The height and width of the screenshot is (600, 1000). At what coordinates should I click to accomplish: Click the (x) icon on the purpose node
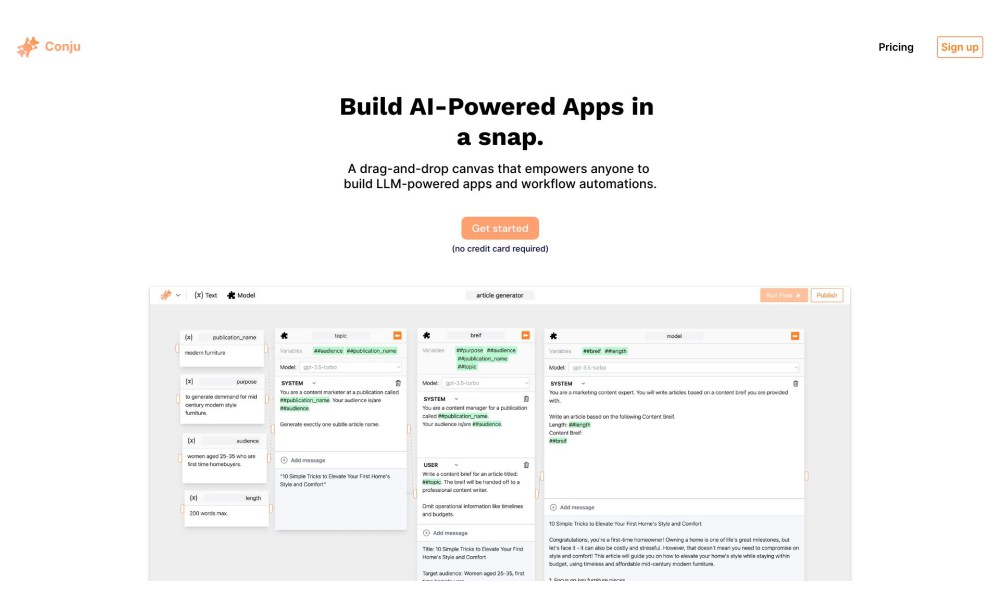[x=189, y=381]
